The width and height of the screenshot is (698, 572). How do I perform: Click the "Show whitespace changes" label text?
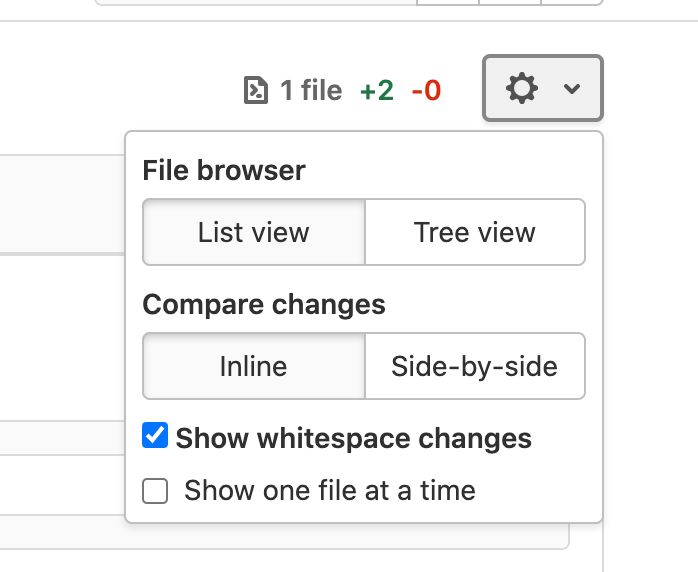tap(354, 438)
